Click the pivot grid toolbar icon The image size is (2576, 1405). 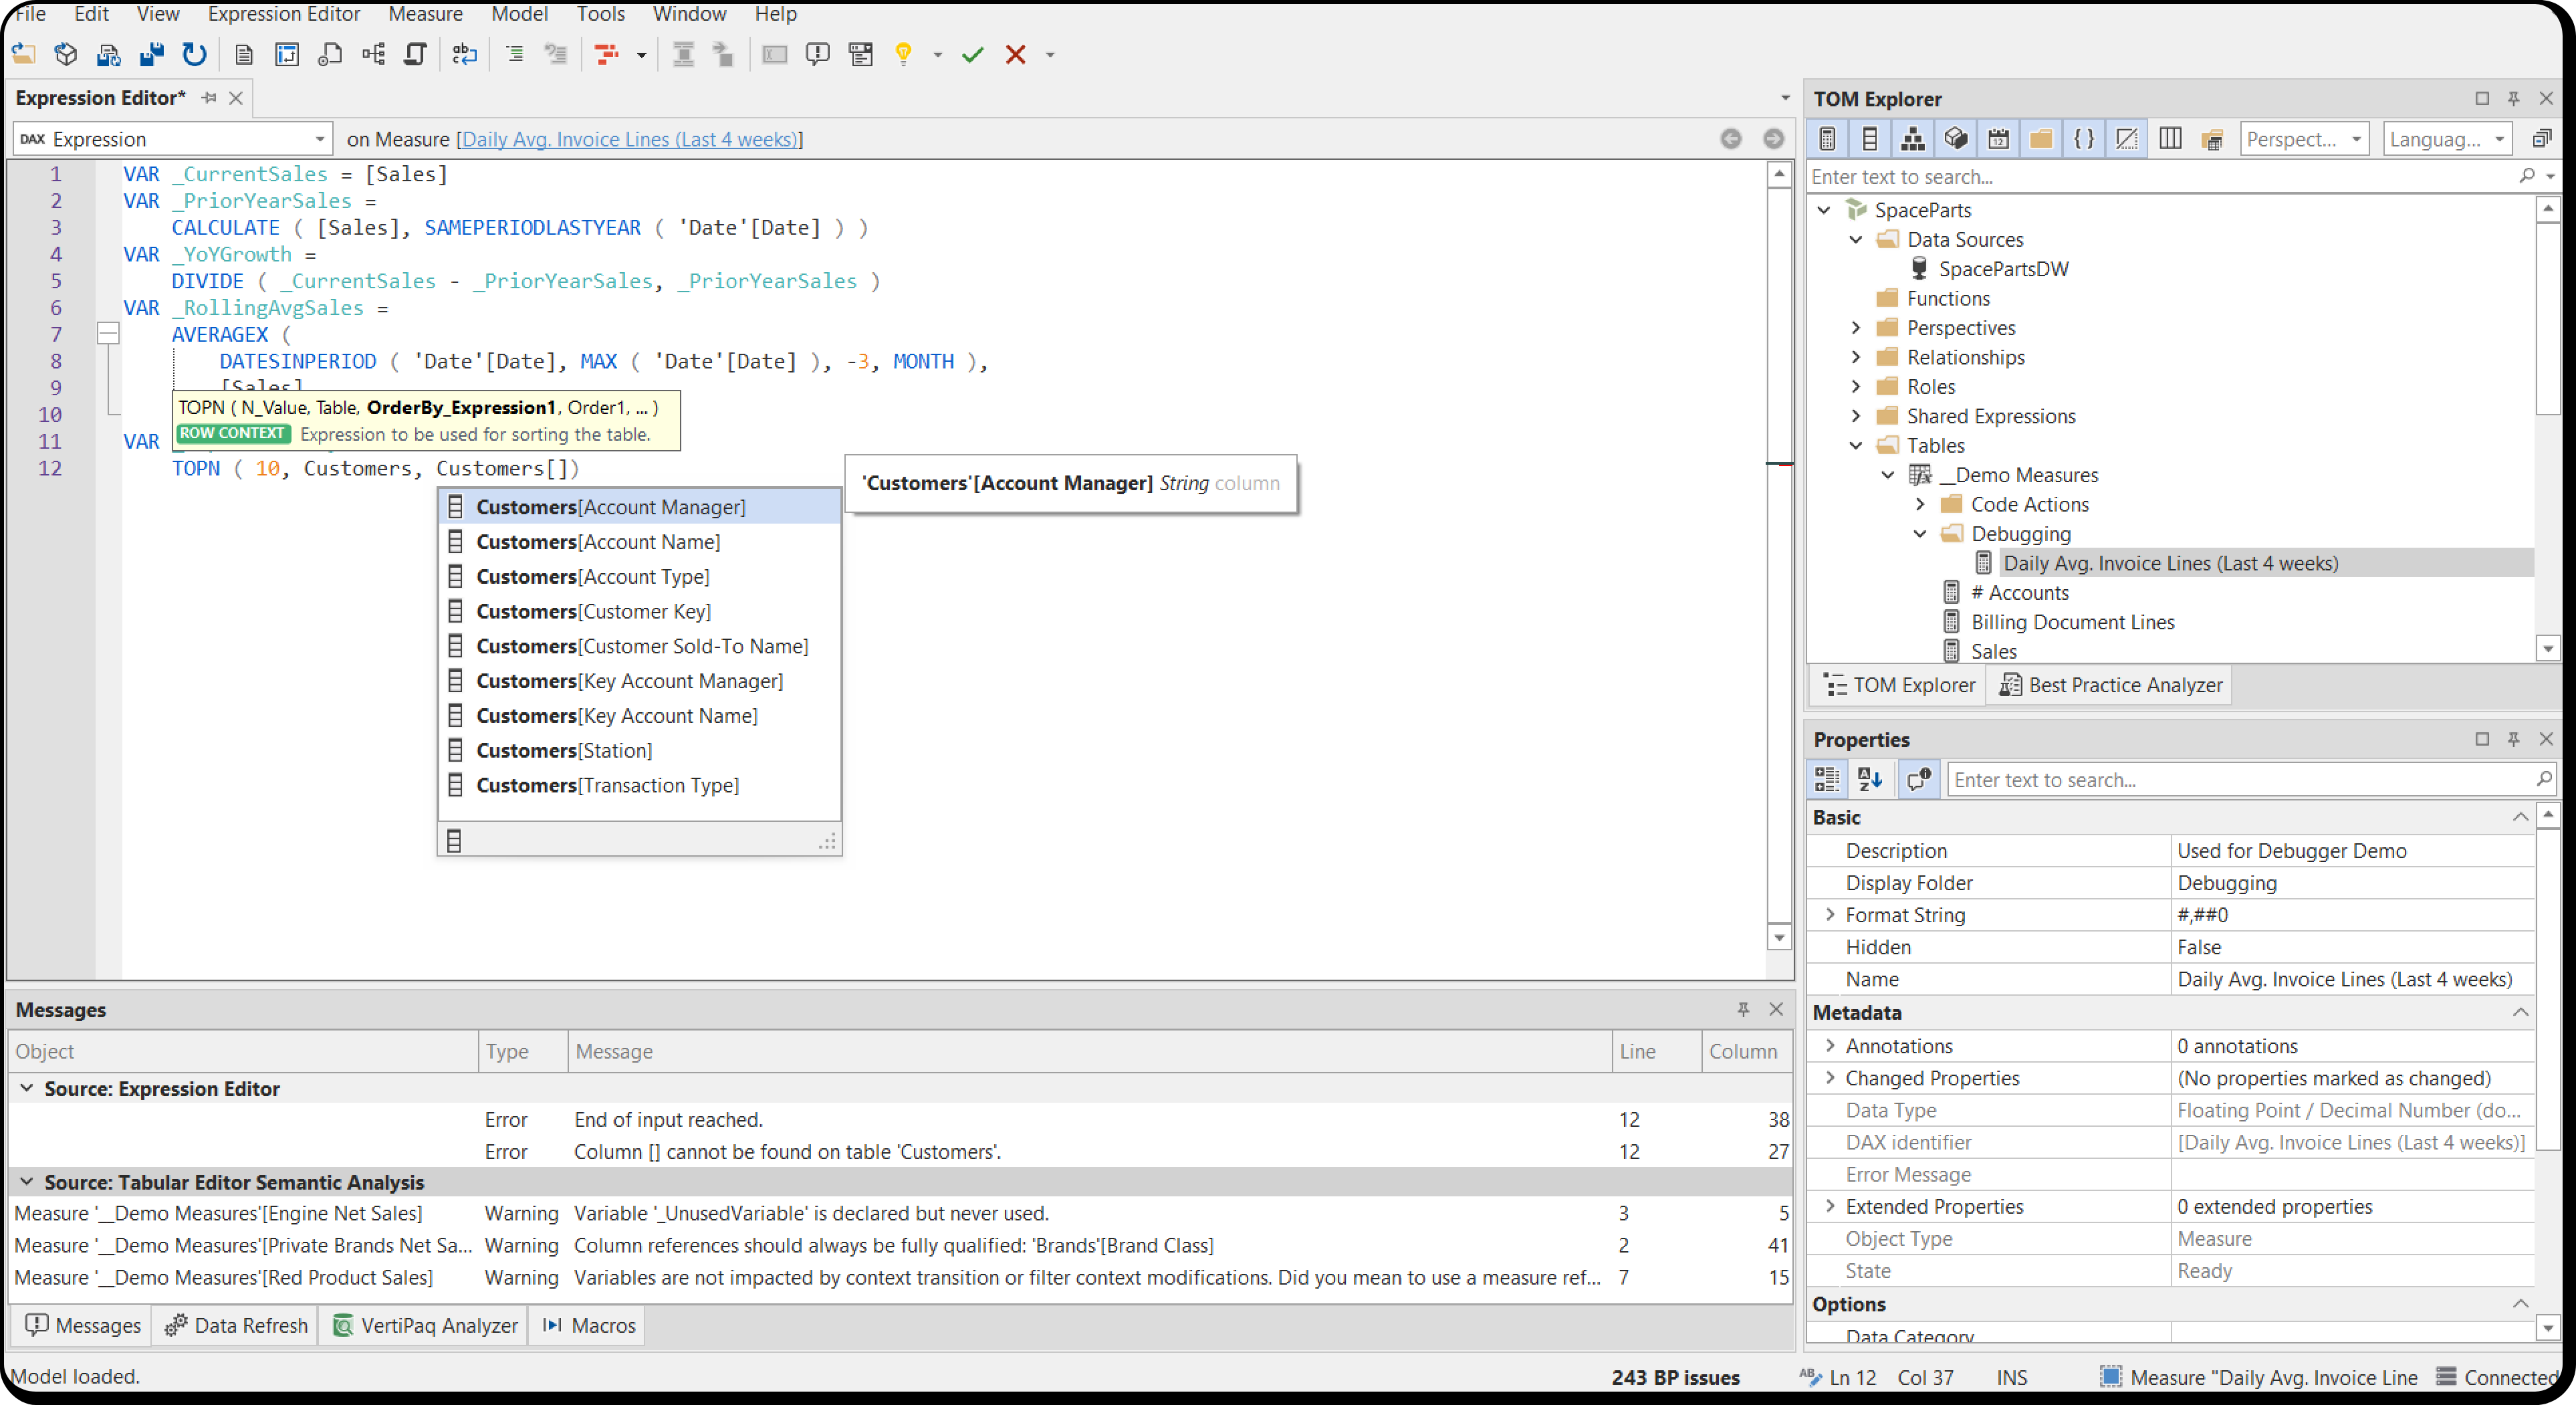[287, 55]
